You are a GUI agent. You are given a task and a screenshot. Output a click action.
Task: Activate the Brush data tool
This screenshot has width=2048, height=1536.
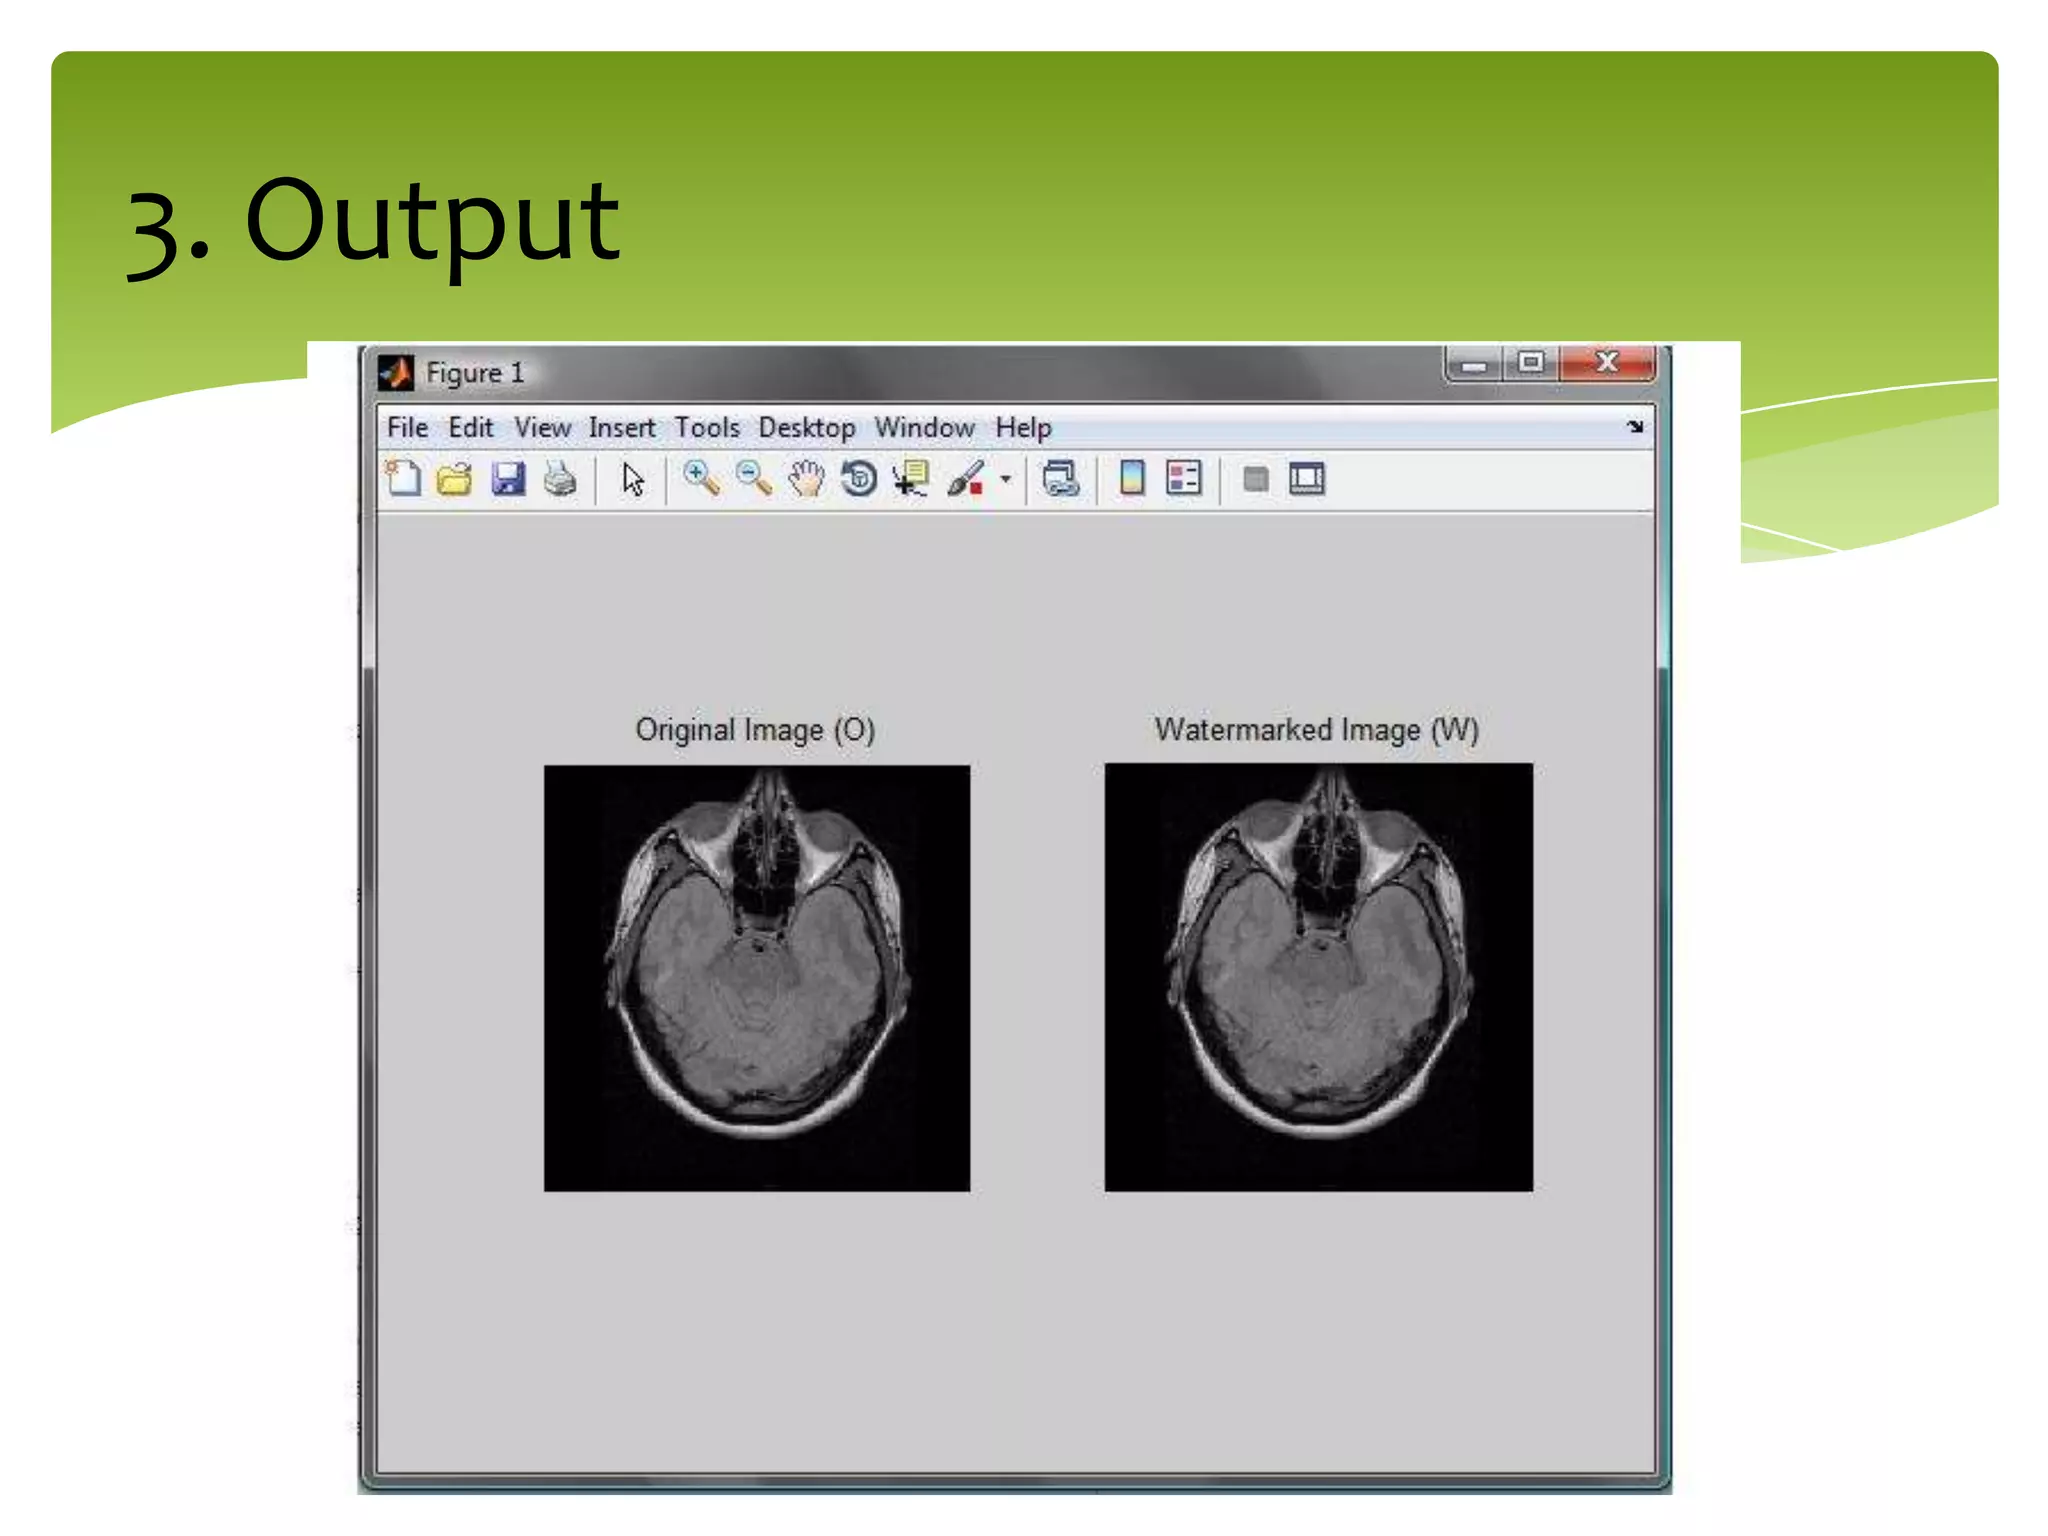[966, 479]
